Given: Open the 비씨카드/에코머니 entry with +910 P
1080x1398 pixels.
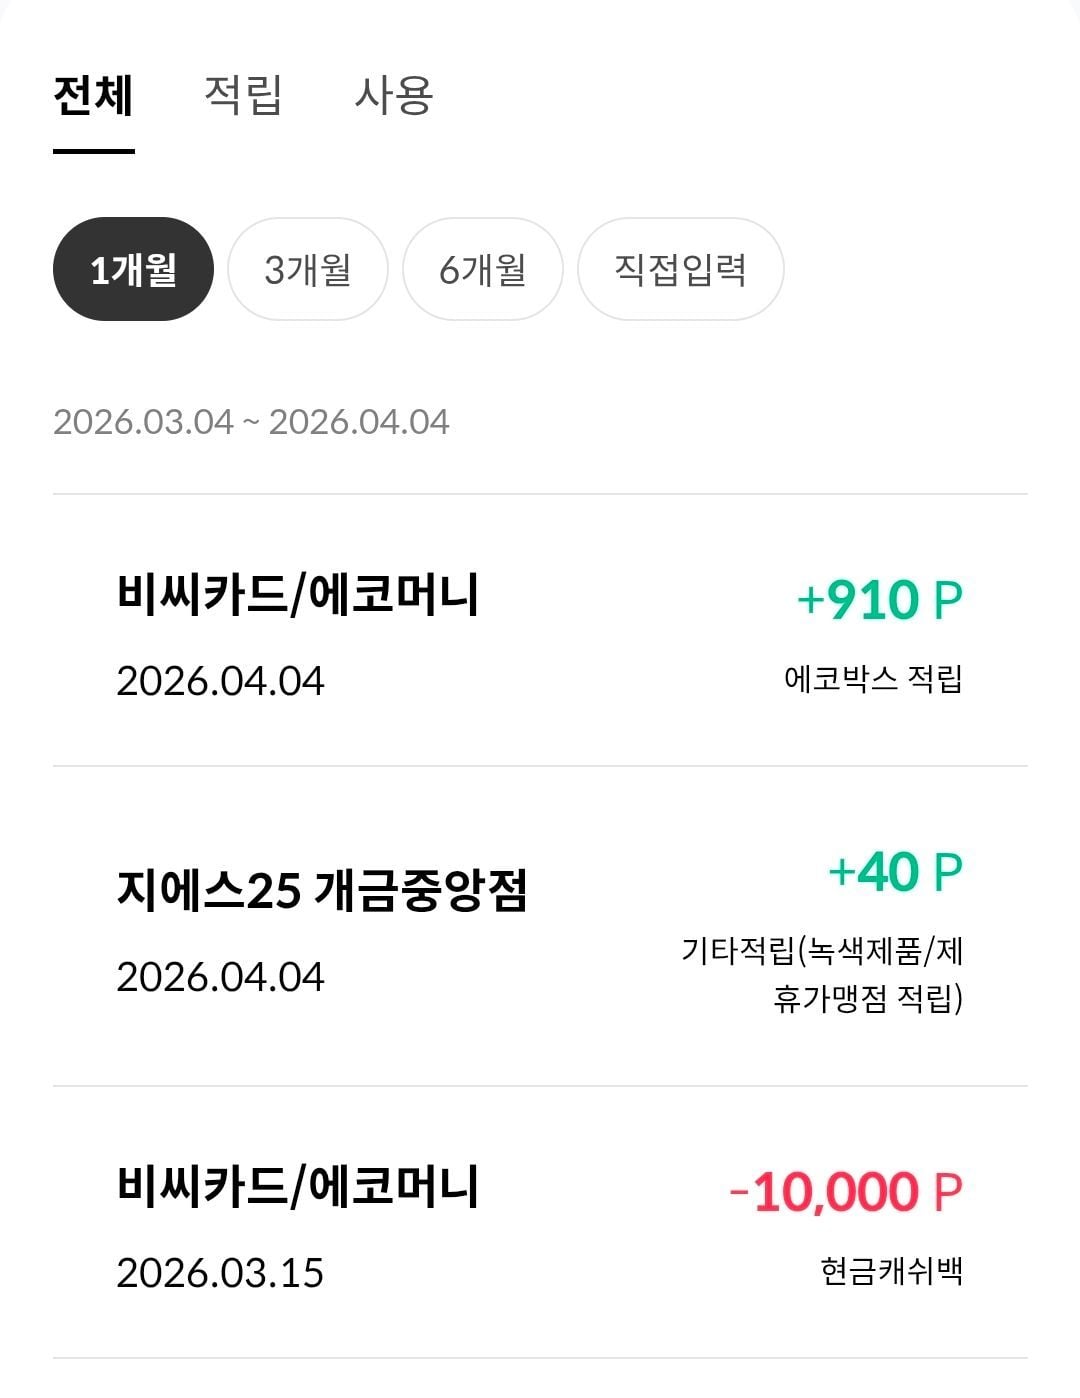Looking at the screenshot, I should tap(298, 596).
